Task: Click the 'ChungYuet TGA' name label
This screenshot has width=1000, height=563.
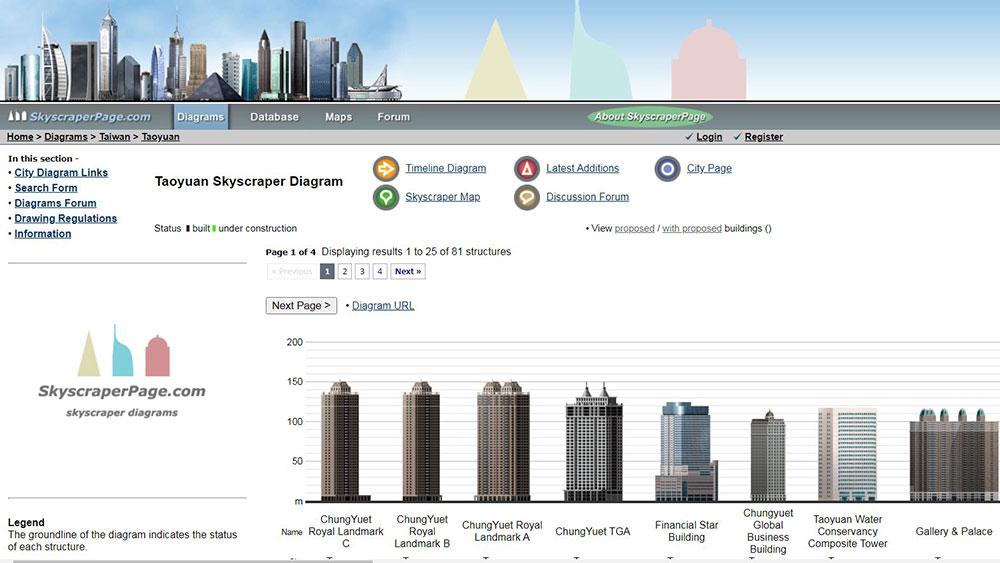Action: coord(592,531)
